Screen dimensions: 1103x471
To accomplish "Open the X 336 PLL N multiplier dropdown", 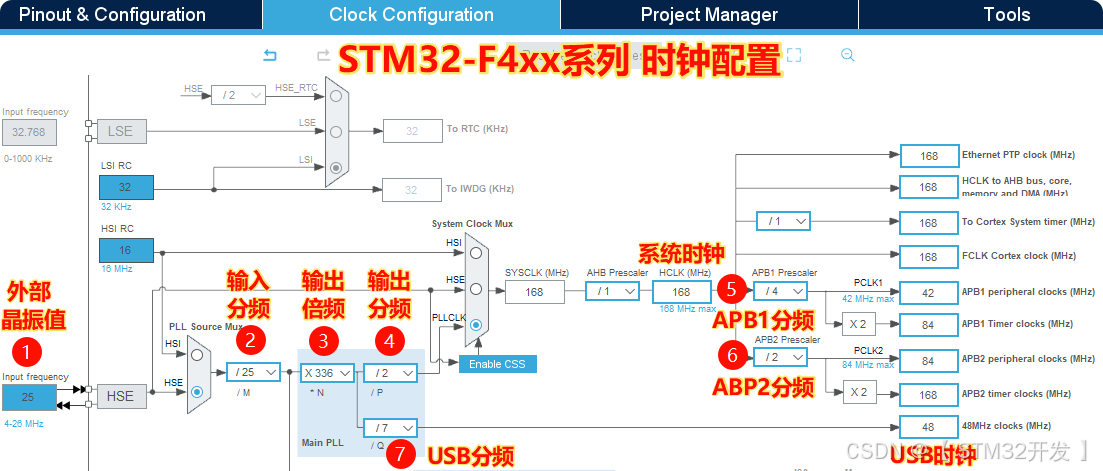I will click(327, 373).
